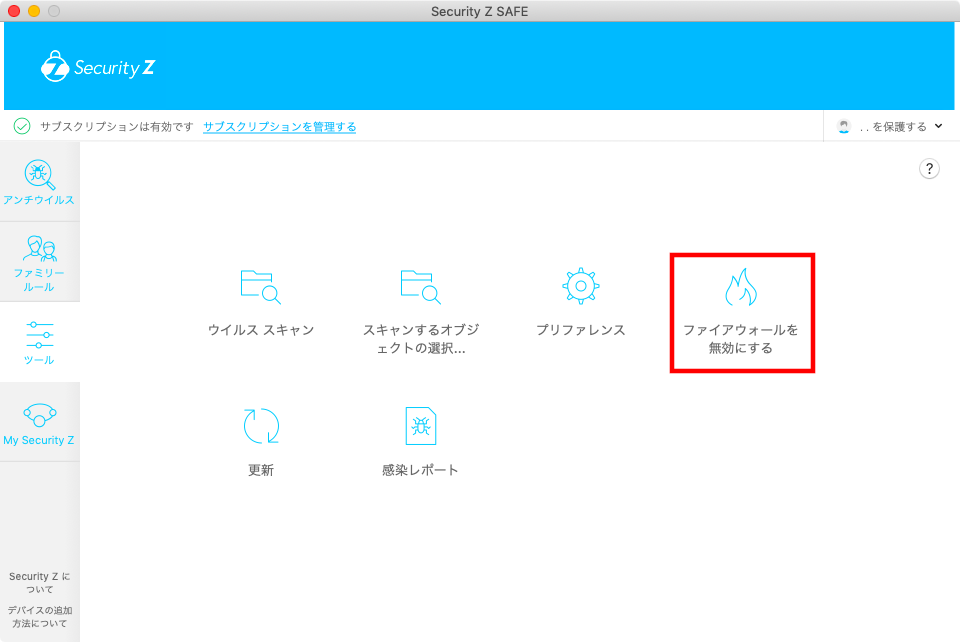This screenshot has height=642, width=960.
Task: Close the Security Z SAFE window
Action: tap(14, 11)
